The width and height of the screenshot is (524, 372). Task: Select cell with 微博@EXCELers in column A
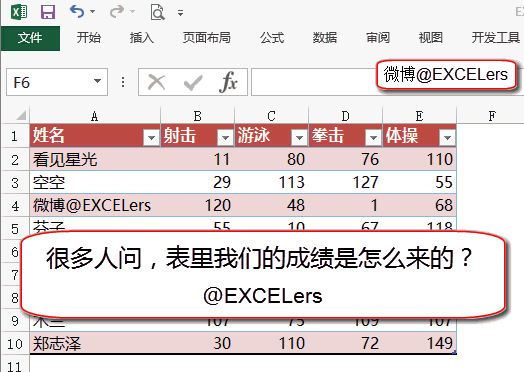pos(95,205)
